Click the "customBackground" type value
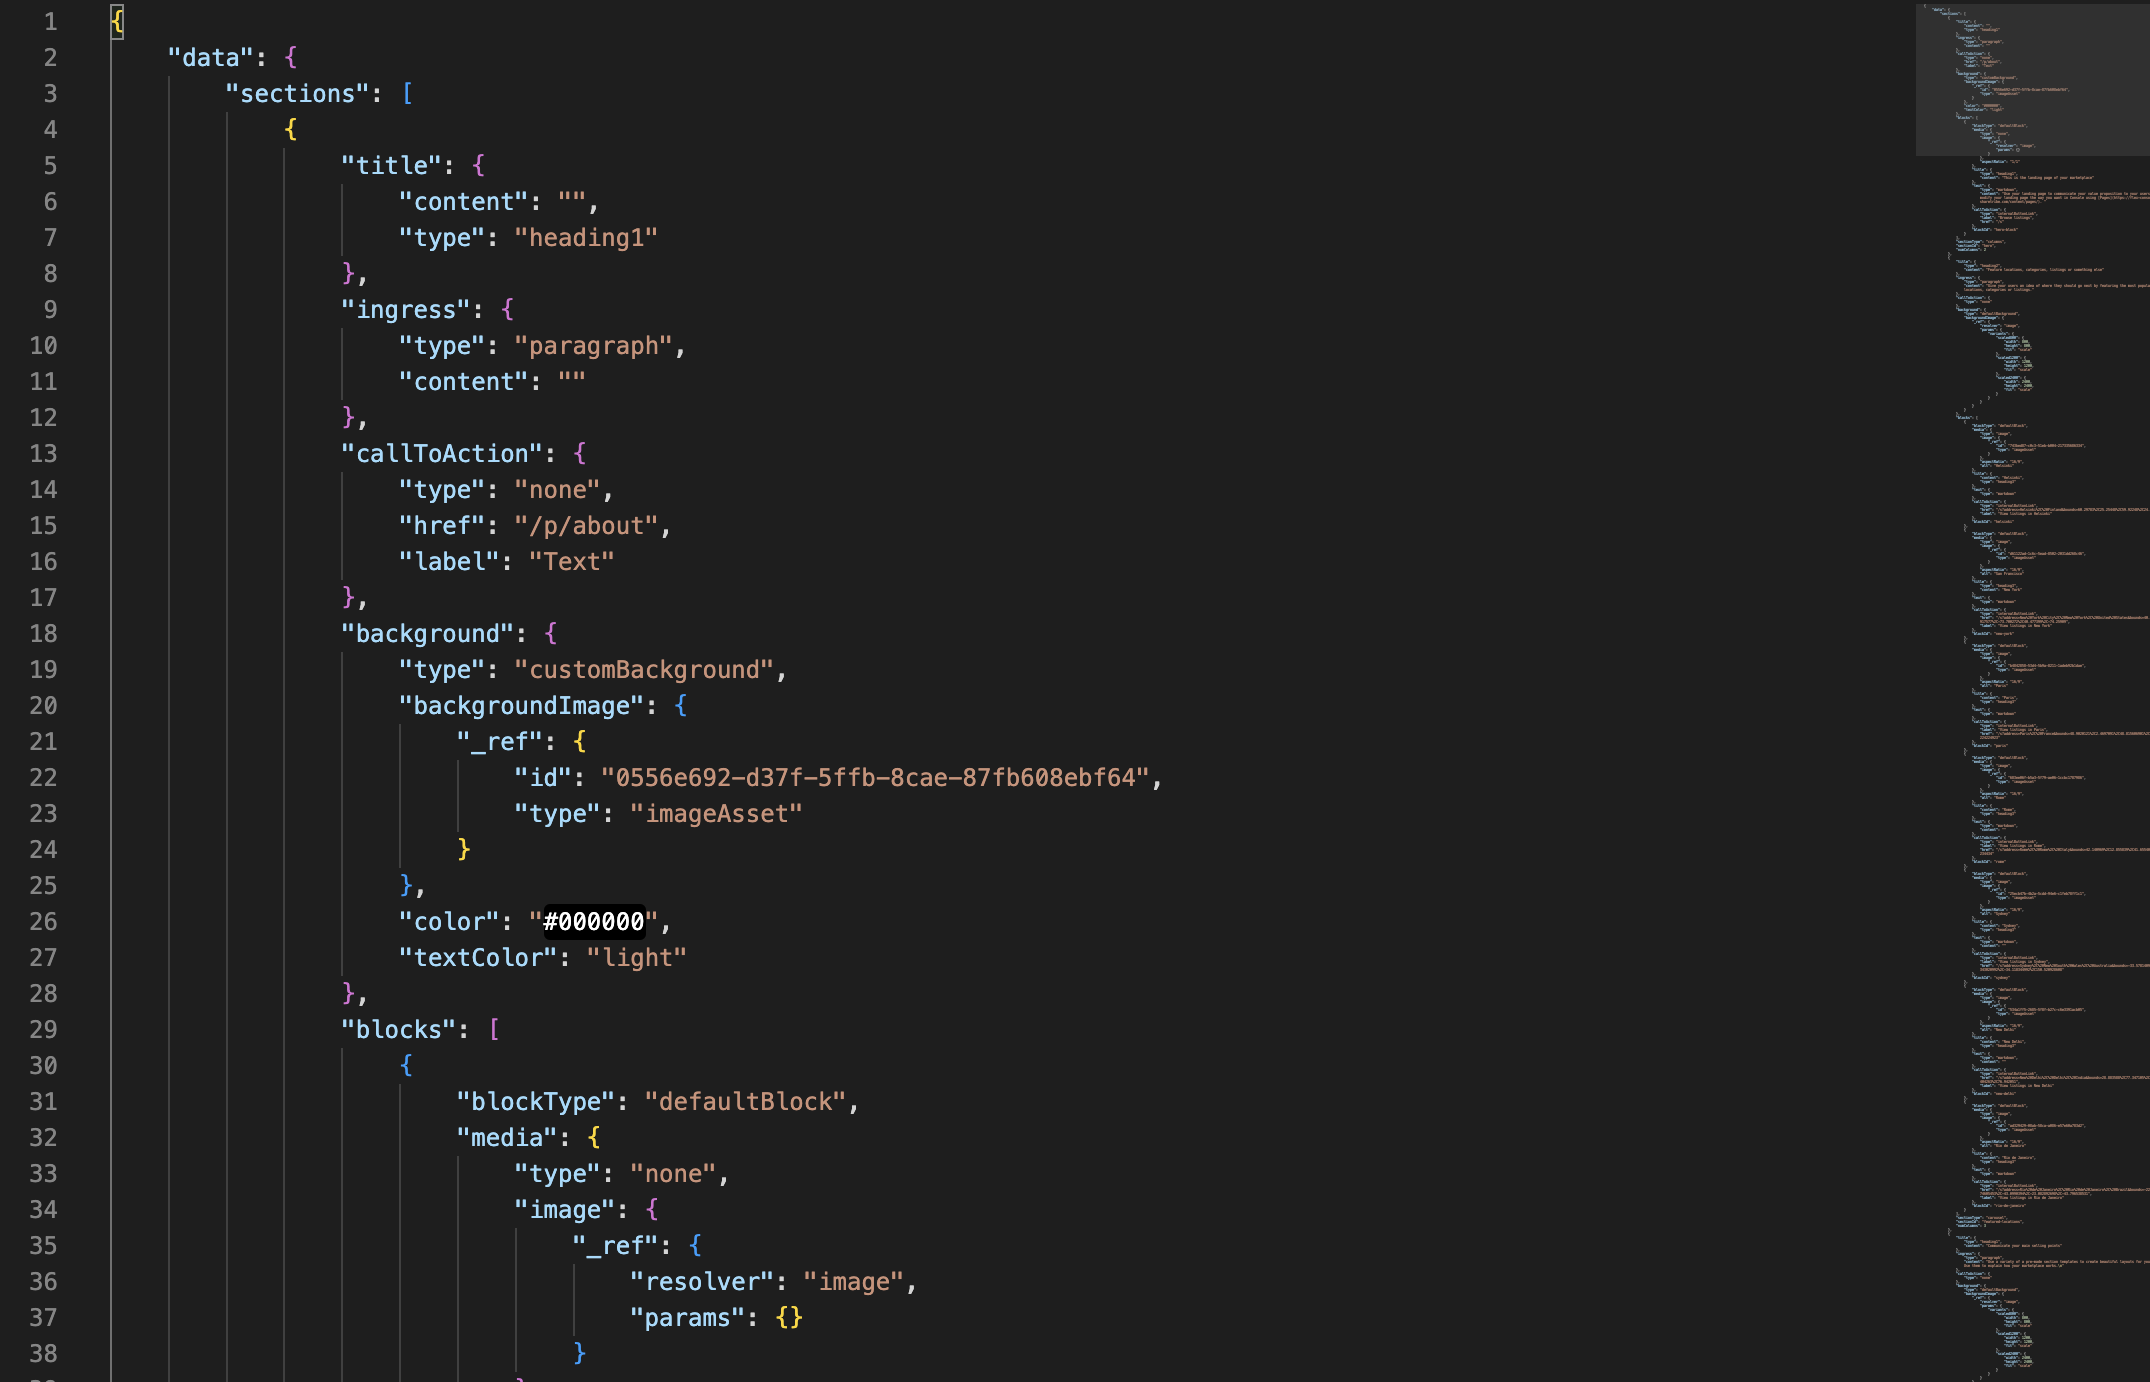 click(649, 669)
